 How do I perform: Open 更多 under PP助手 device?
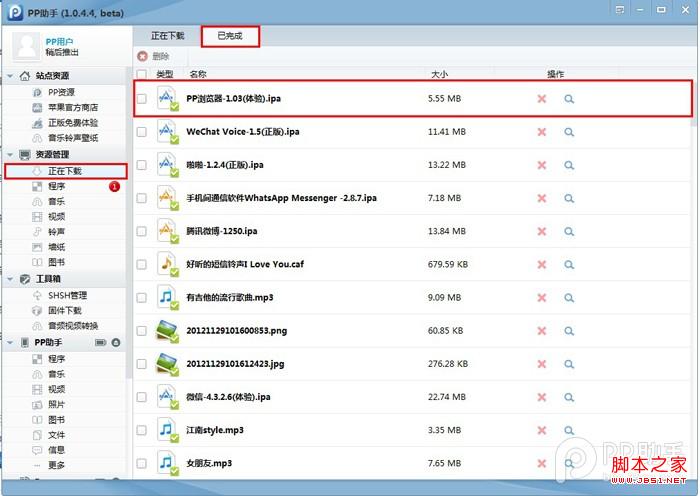tap(56, 465)
